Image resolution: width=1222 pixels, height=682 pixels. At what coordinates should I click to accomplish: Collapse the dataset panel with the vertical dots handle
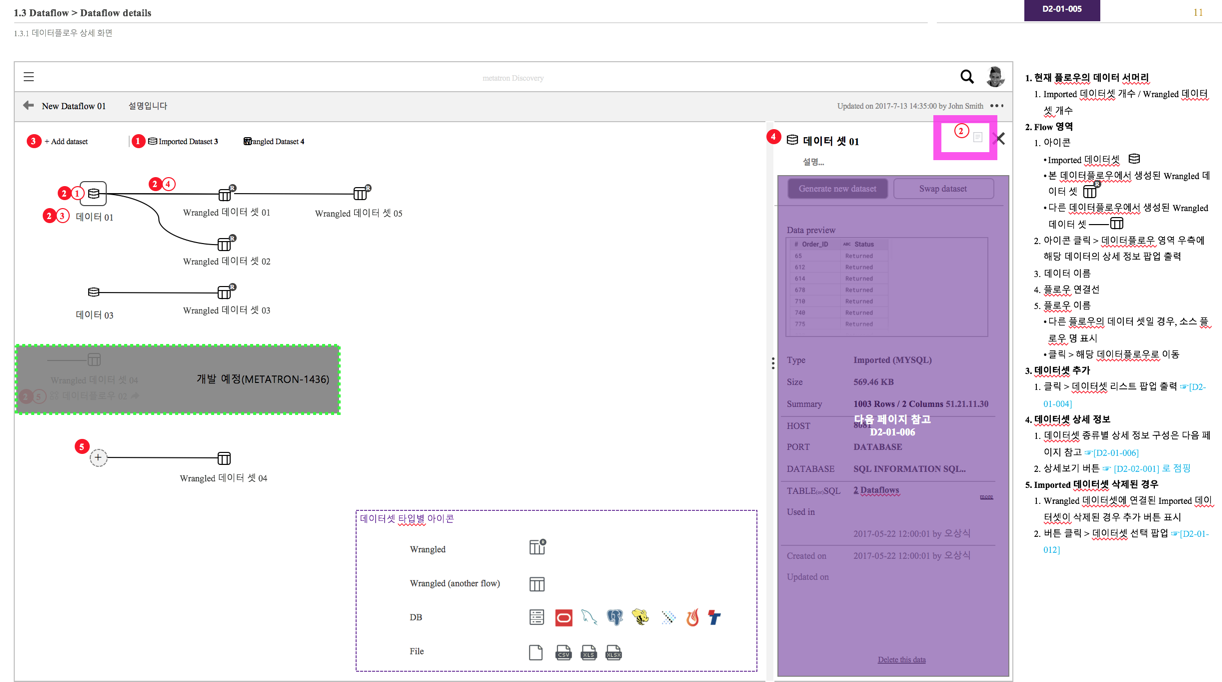click(x=773, y=363)
